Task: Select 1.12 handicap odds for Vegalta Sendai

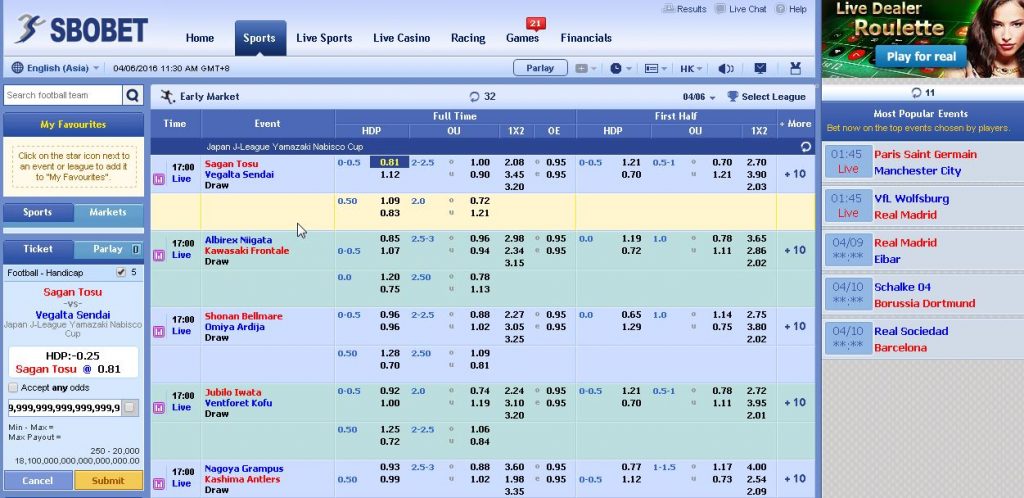Action: click(389, 174)
